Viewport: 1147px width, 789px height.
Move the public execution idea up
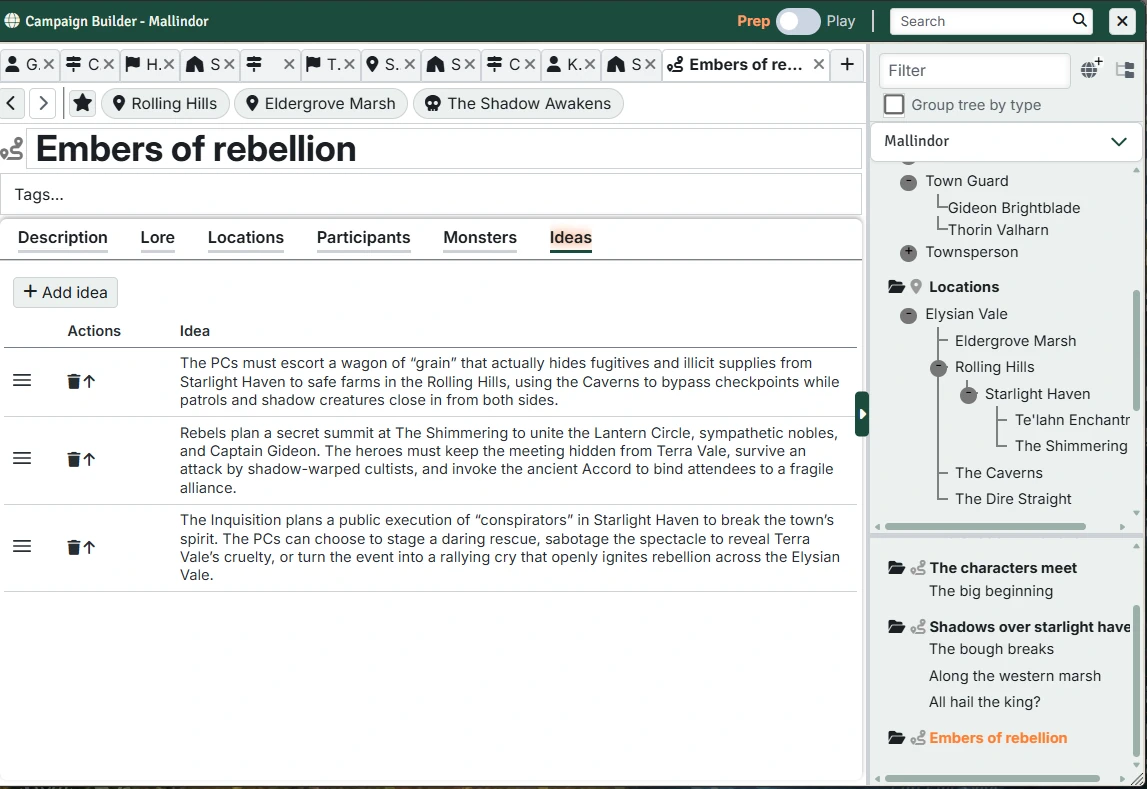pyautogui.click(x=89, y=547)
